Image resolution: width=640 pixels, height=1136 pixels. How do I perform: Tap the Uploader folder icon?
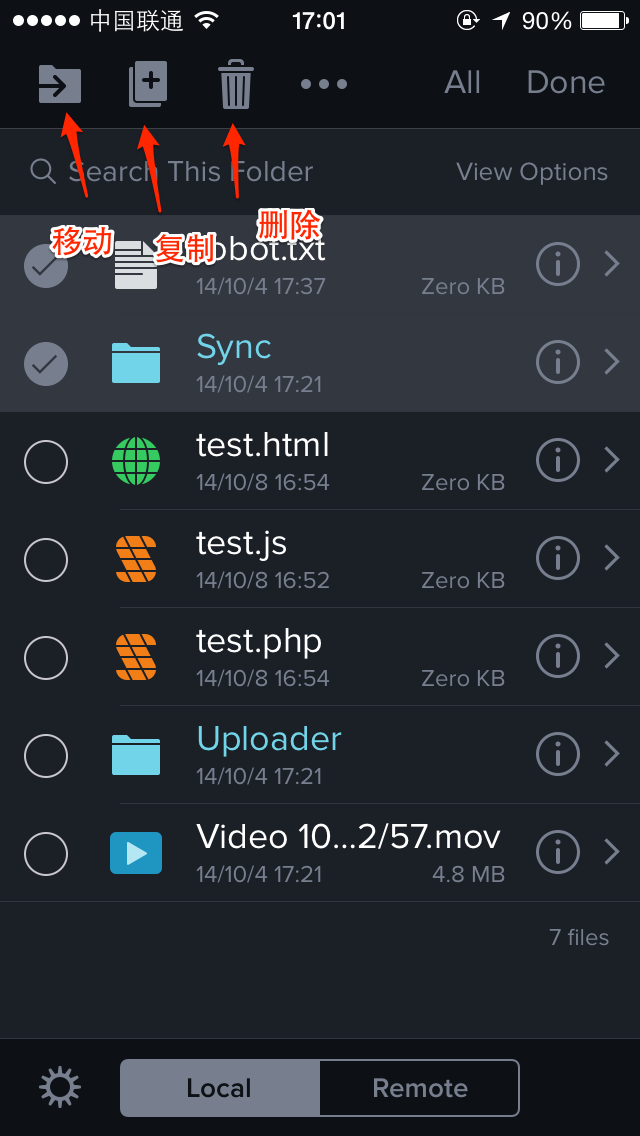(x=136, y=755)
